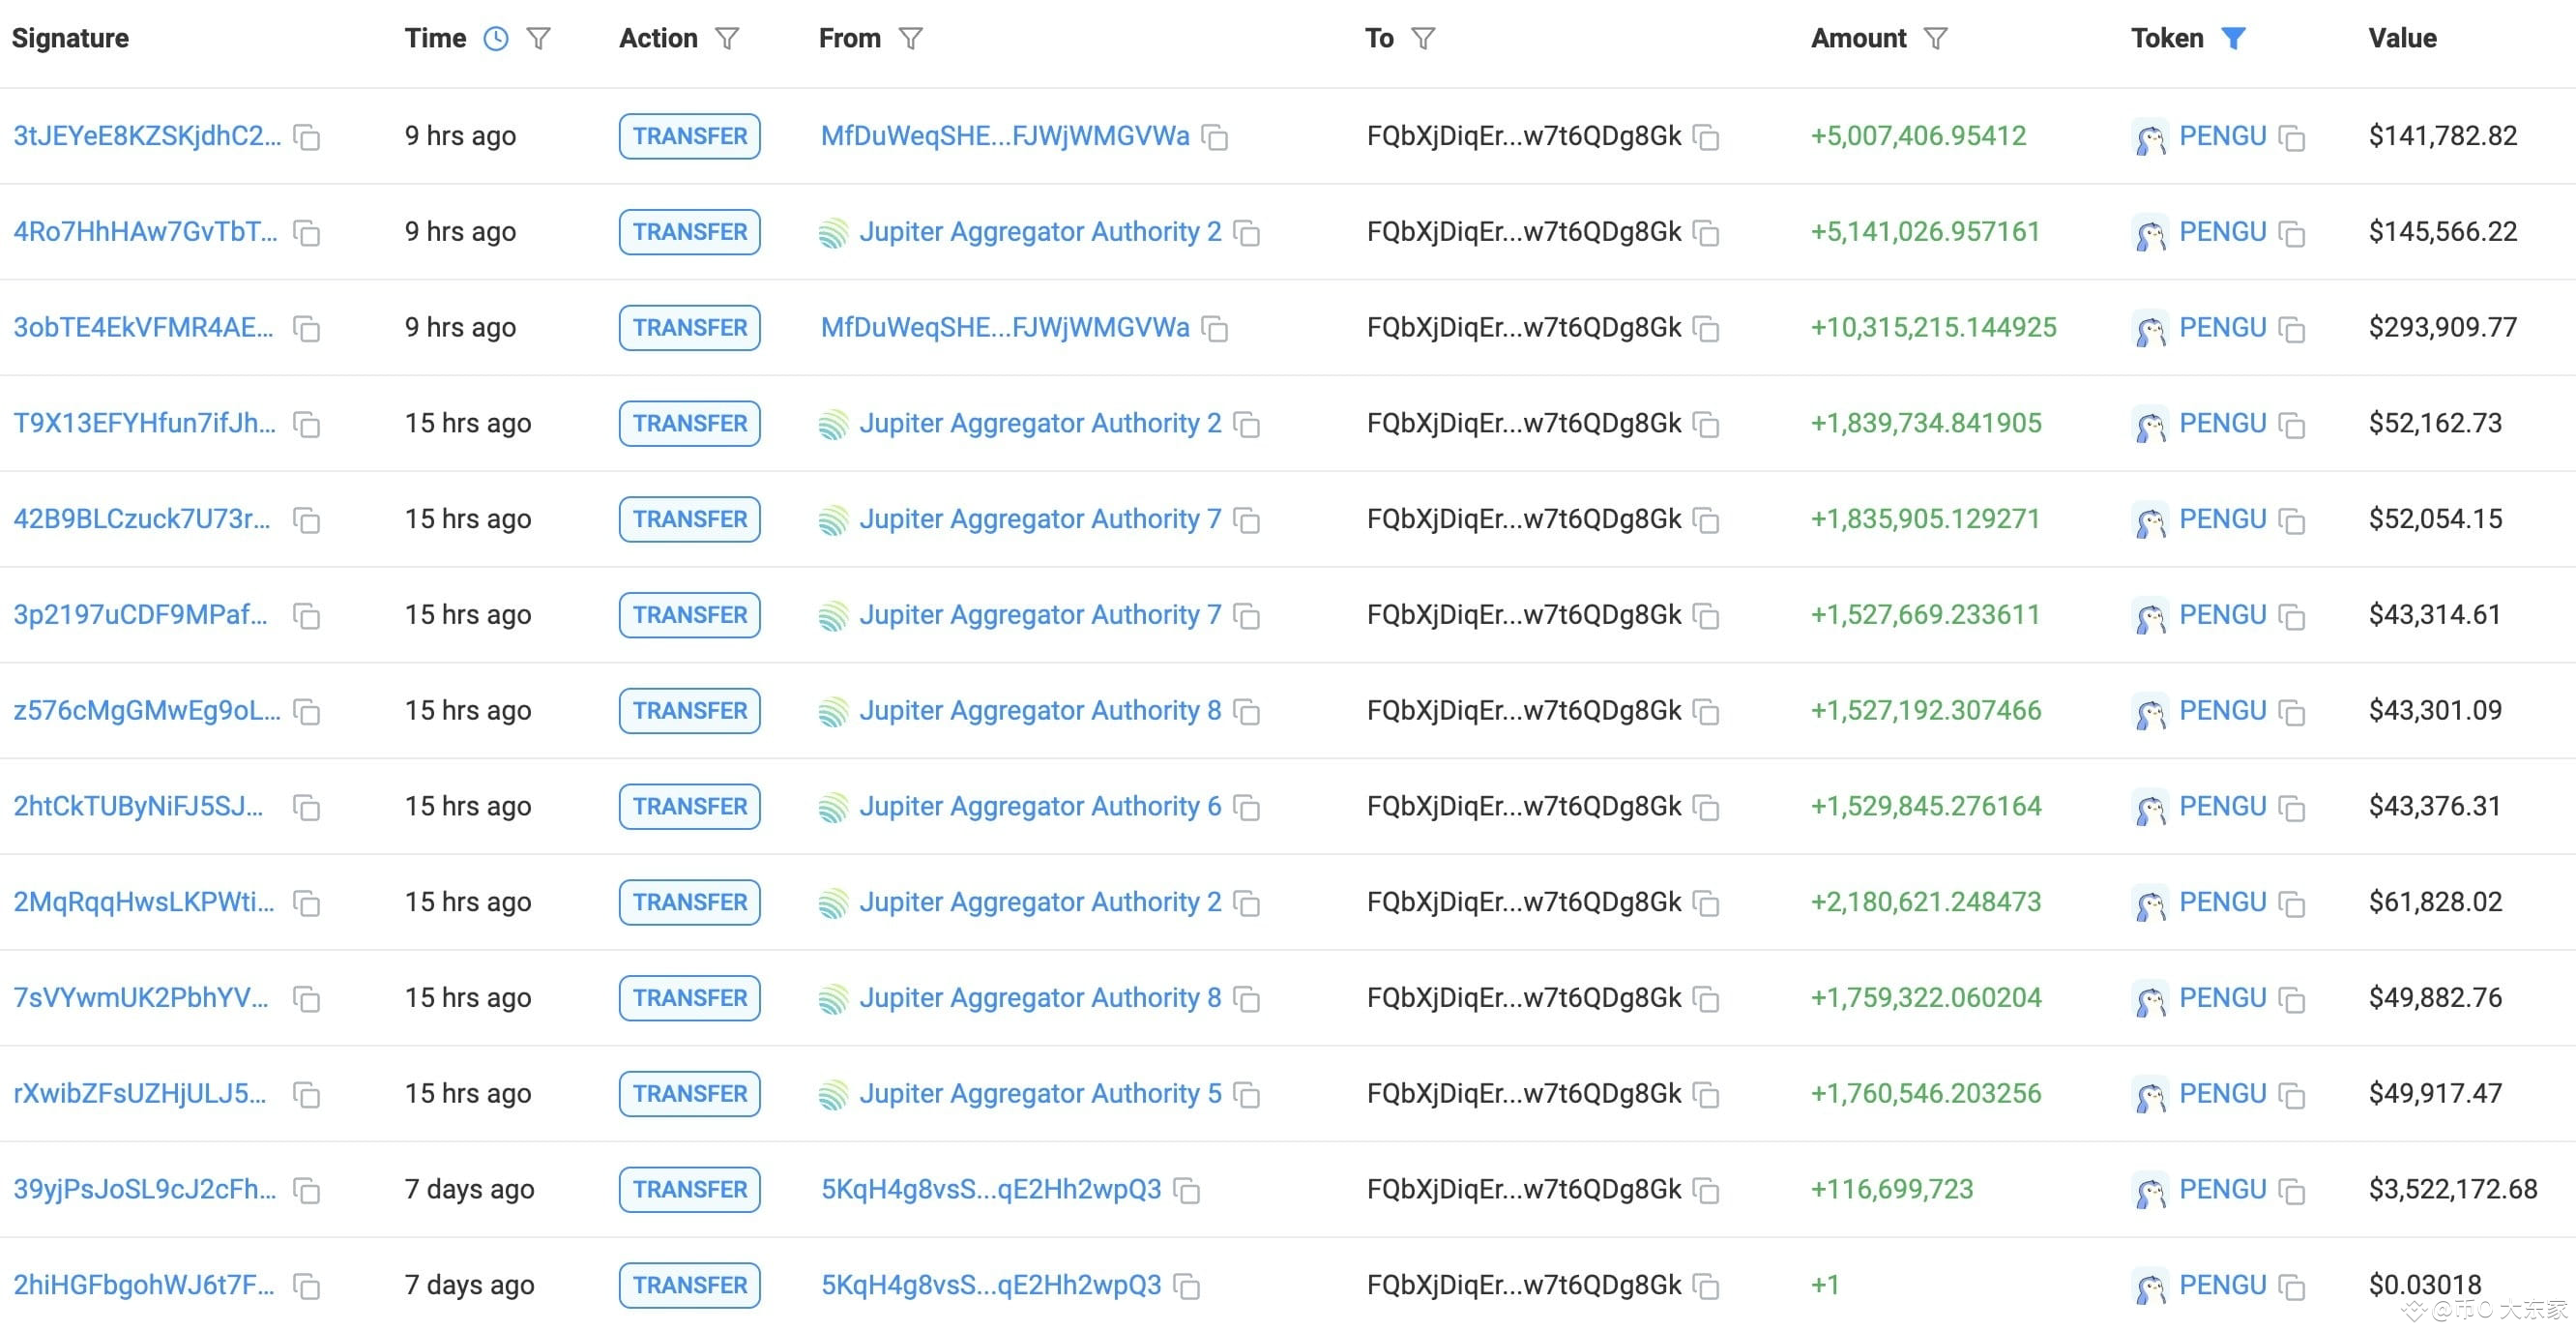Open the To column filter
The width and height of the screenshot is (2576, 1331).
(x=1423, y=39)
